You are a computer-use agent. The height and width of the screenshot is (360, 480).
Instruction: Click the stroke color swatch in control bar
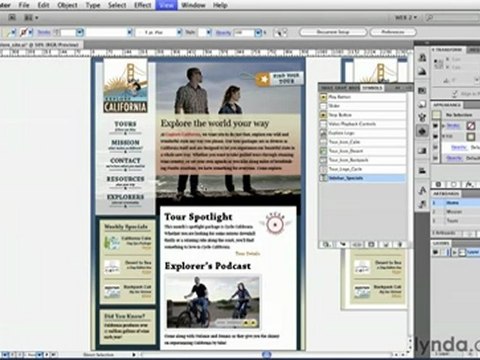click(23, 32)
